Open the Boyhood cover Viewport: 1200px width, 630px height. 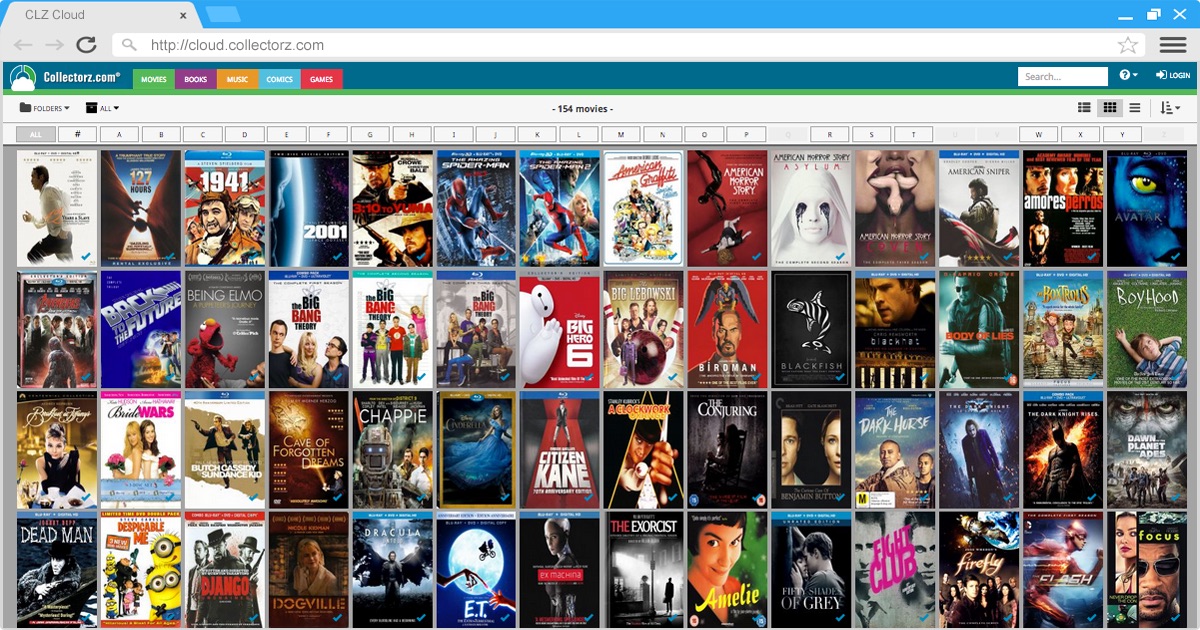click(x=1147, y=329)
